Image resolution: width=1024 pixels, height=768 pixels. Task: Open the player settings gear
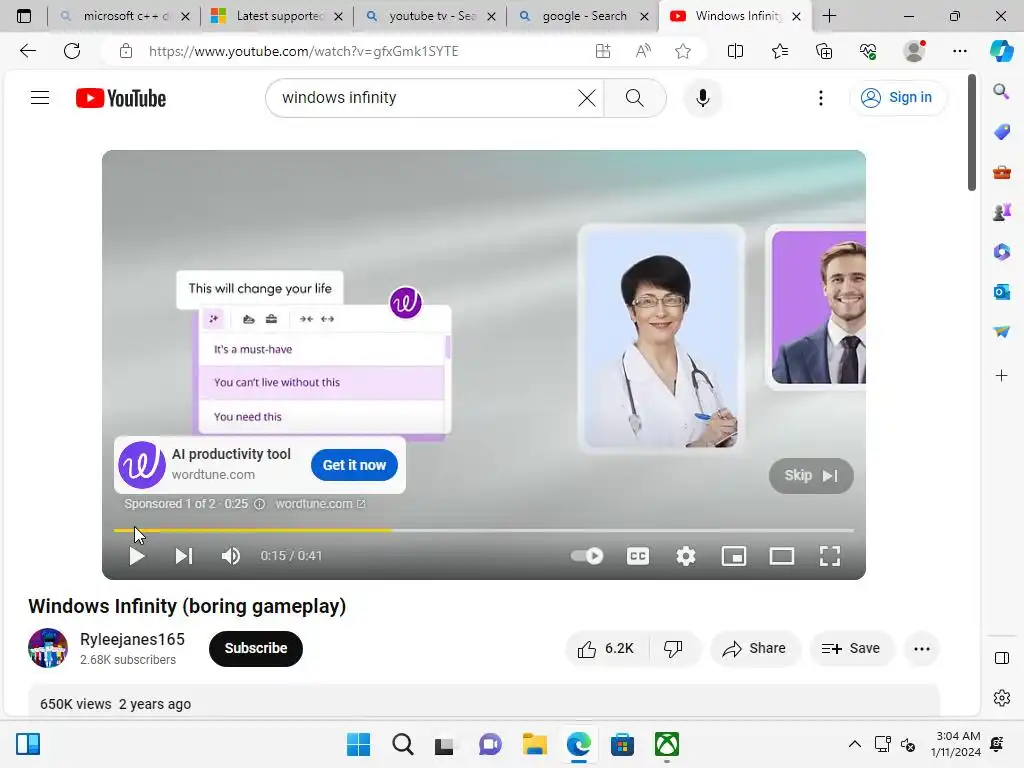click(686, 556)
